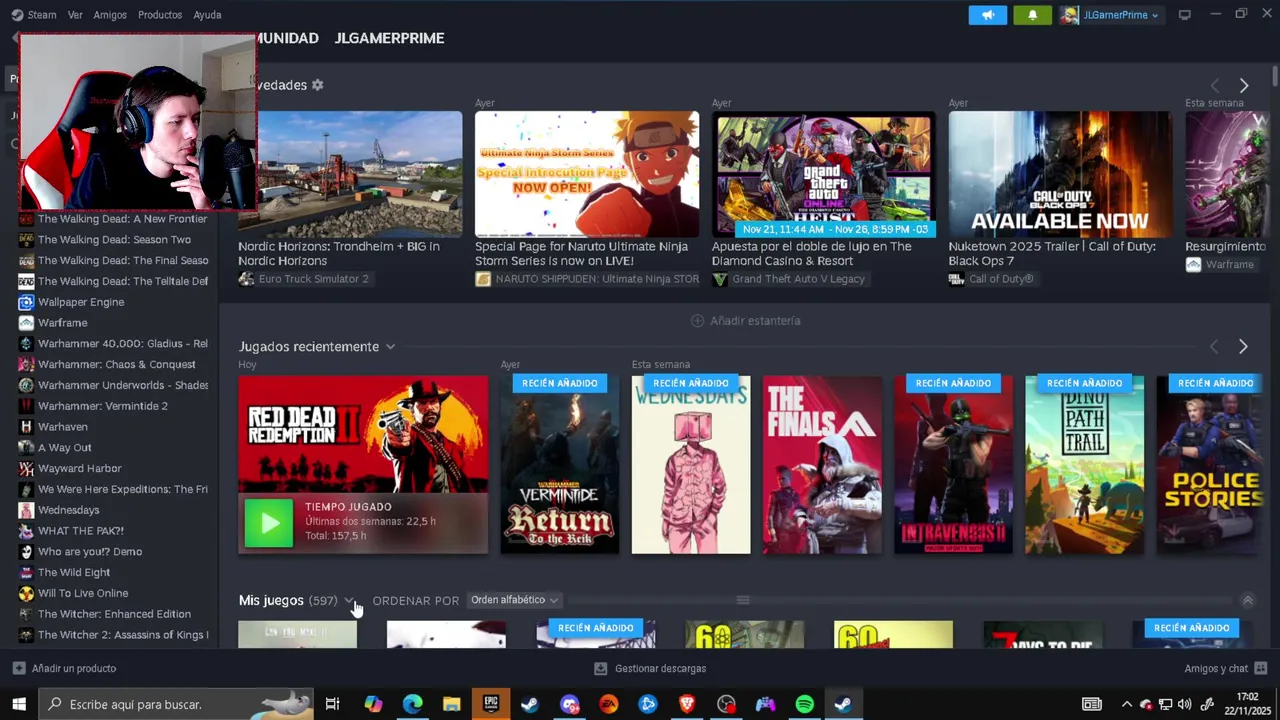Click the Windows taskbar search box

[176, 704]
